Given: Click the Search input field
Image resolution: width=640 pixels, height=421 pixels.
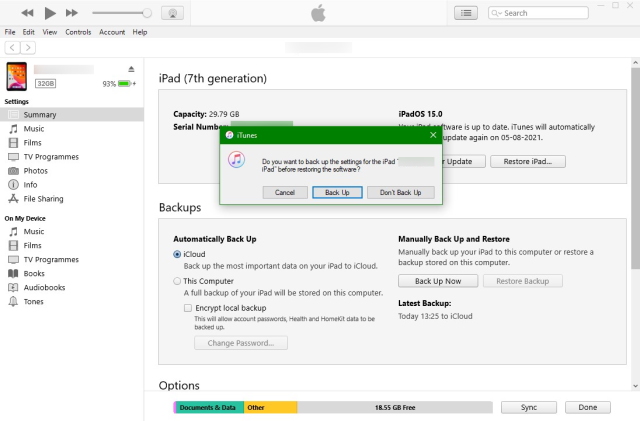Looking at the screenshot, I should coord(538,13).
